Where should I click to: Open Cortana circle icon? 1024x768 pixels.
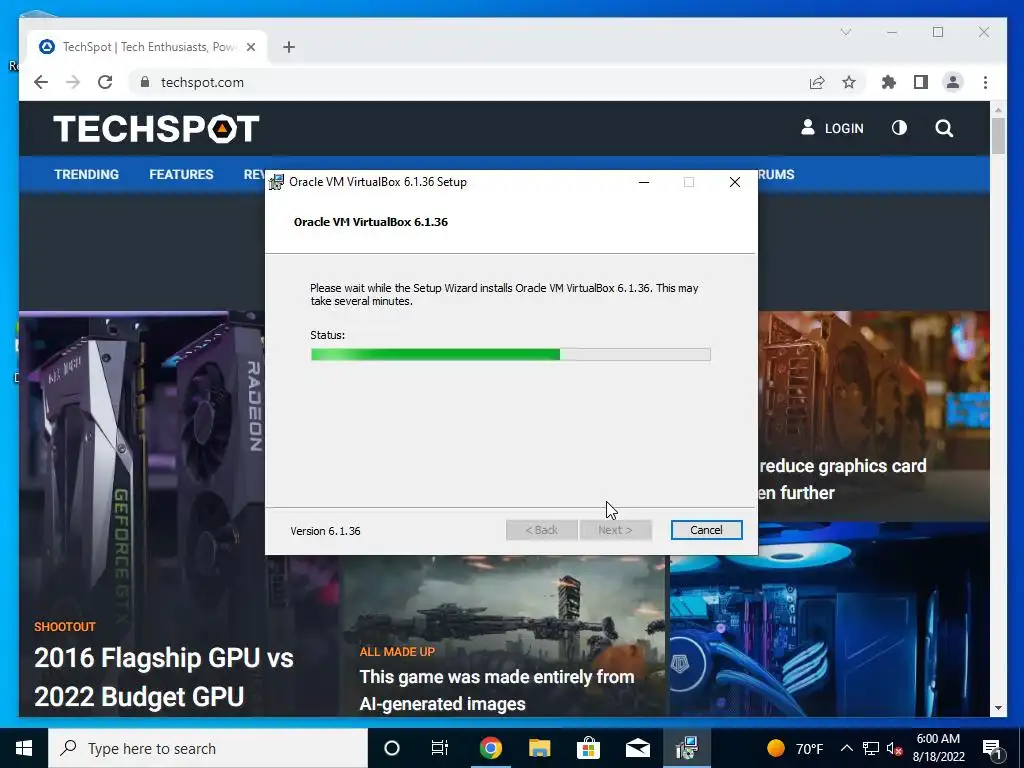392,748
